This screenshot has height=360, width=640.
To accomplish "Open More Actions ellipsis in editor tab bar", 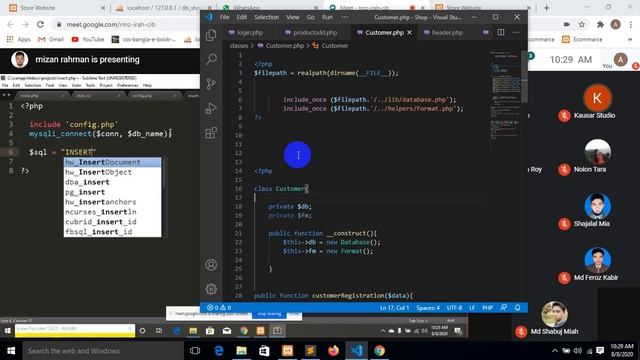I will pyautogui.click(x=516, y=32).
